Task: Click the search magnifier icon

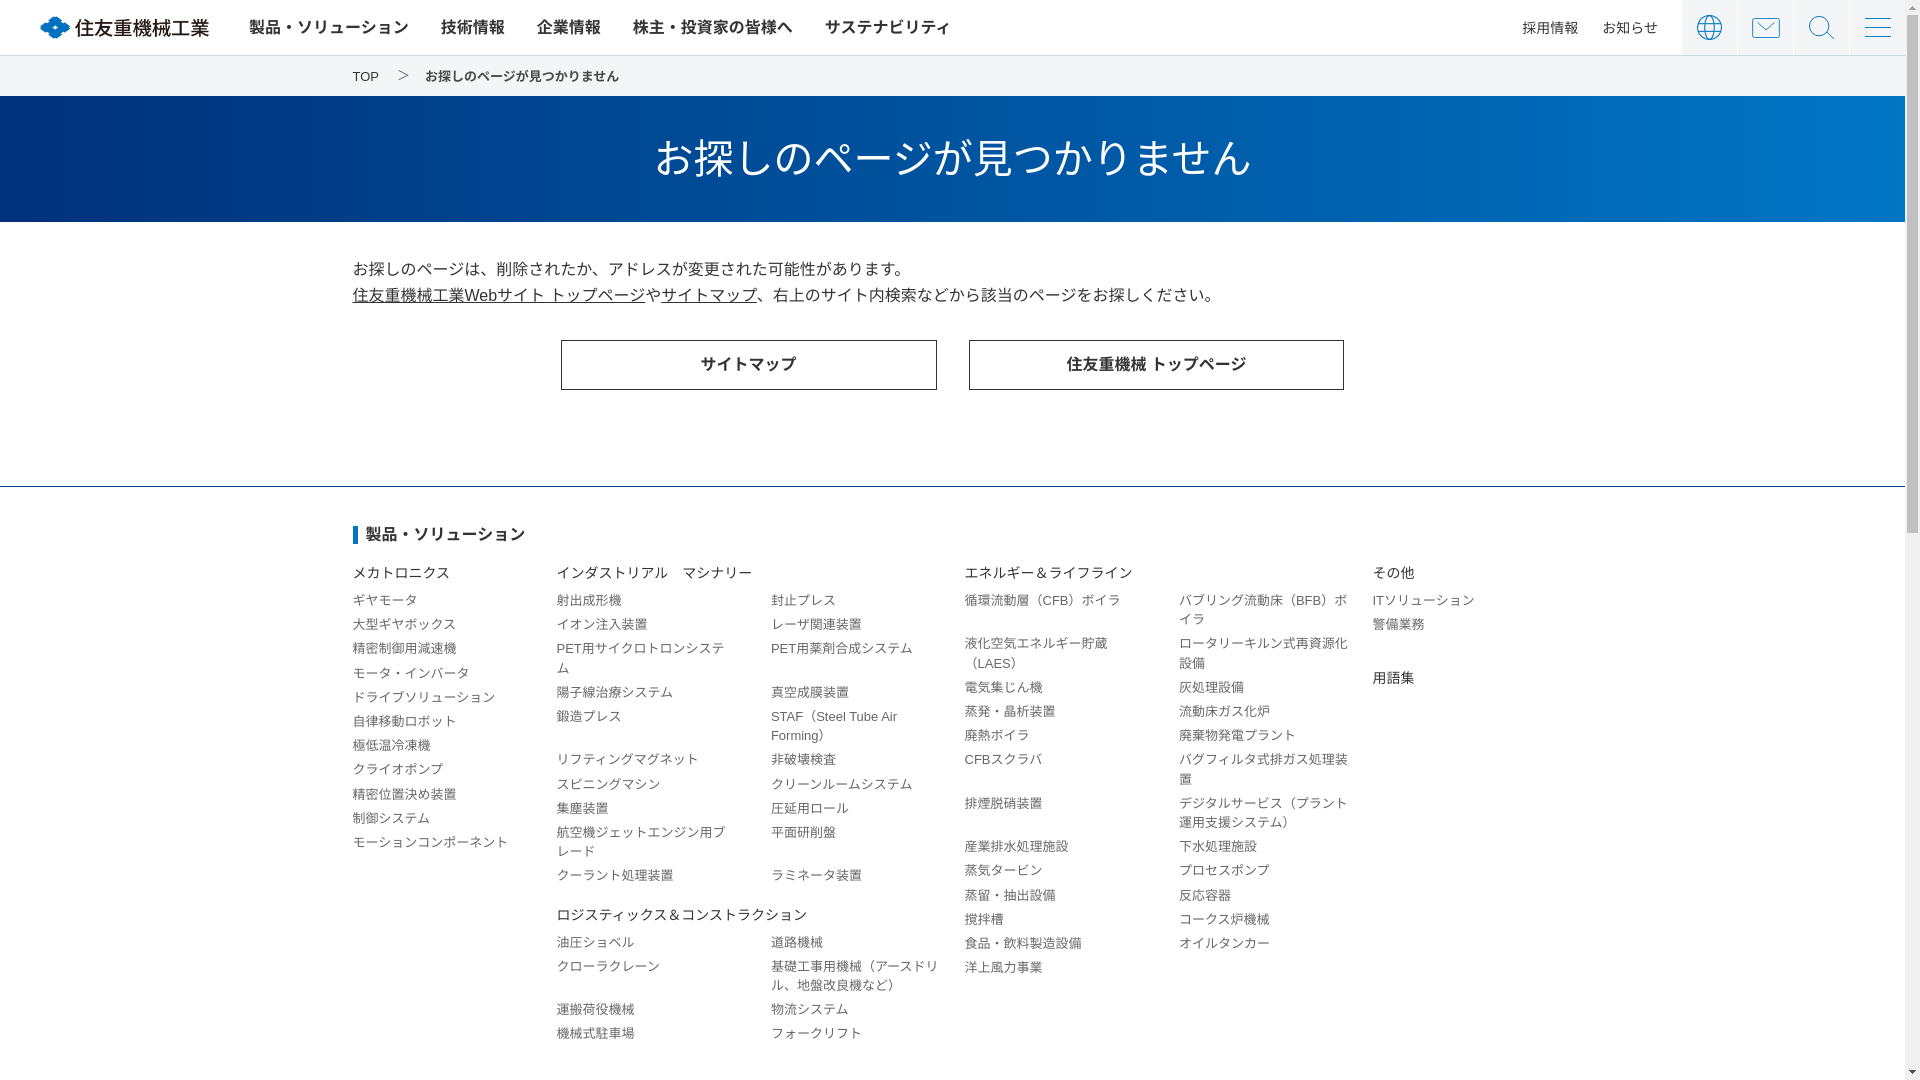Action: [1821, 27]
